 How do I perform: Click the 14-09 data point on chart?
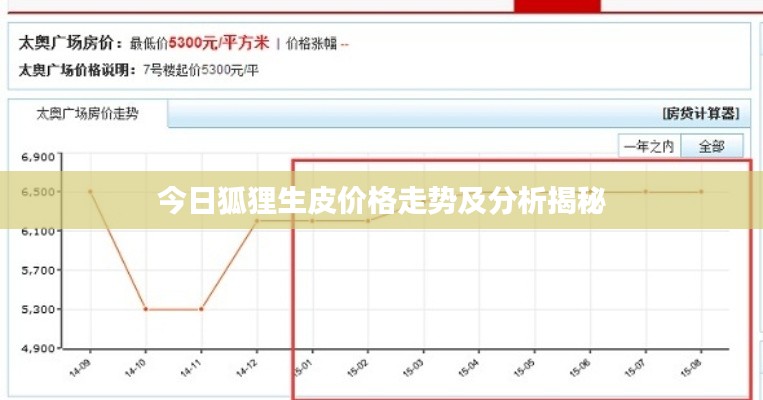tap(90, 192)
